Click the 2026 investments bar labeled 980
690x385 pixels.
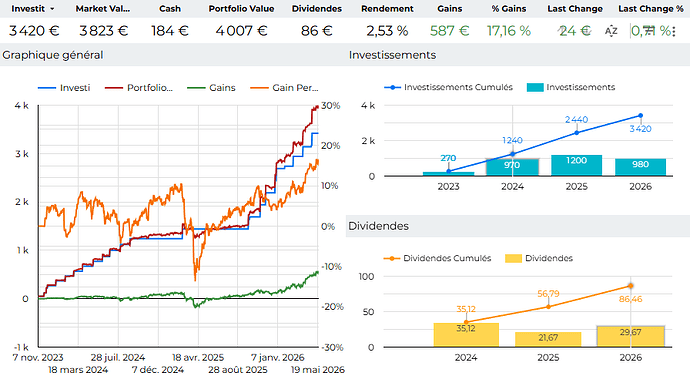pyautogui.click(x=641, y=167)
